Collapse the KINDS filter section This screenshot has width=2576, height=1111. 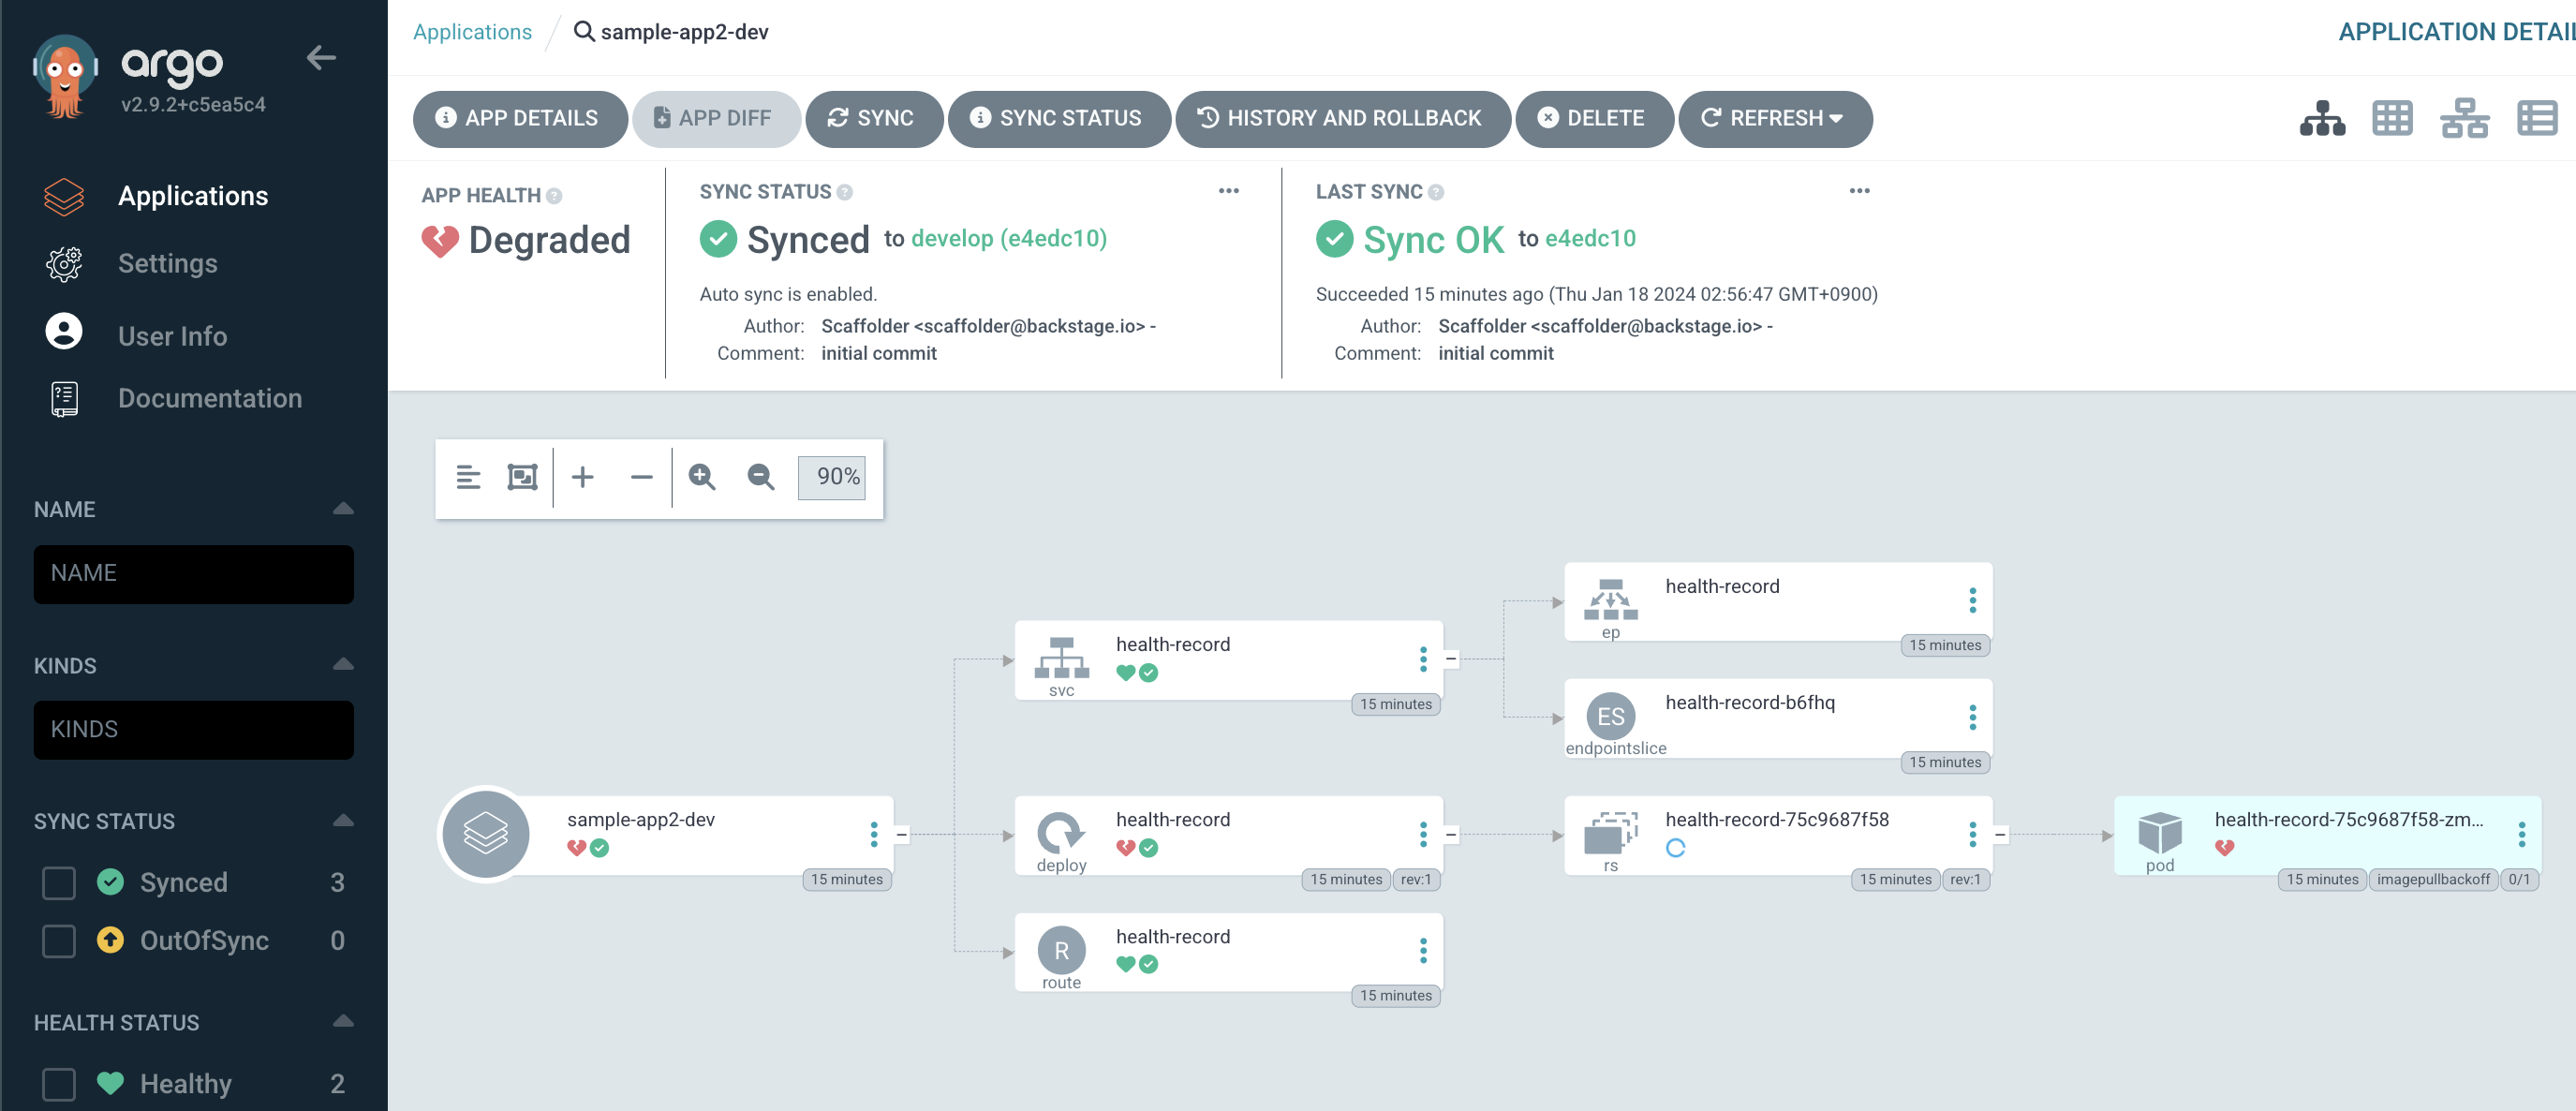tap(343, 665)
